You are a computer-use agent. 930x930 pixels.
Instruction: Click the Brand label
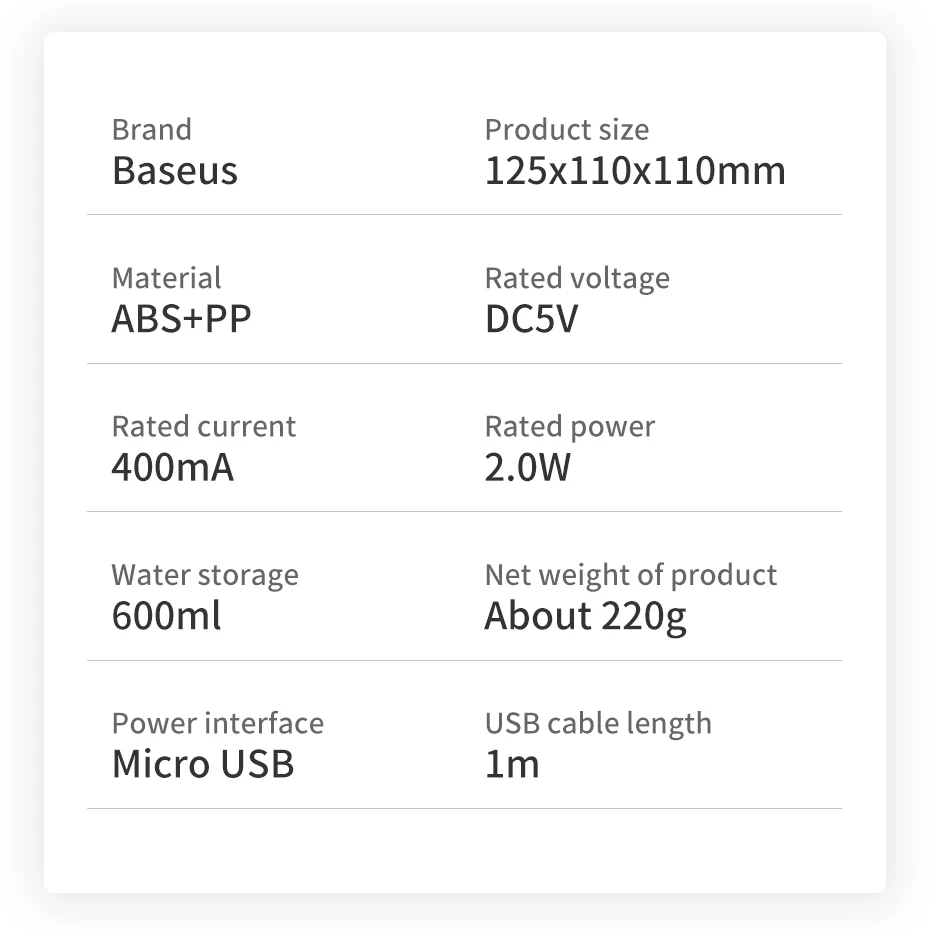(x=151, y=130)
